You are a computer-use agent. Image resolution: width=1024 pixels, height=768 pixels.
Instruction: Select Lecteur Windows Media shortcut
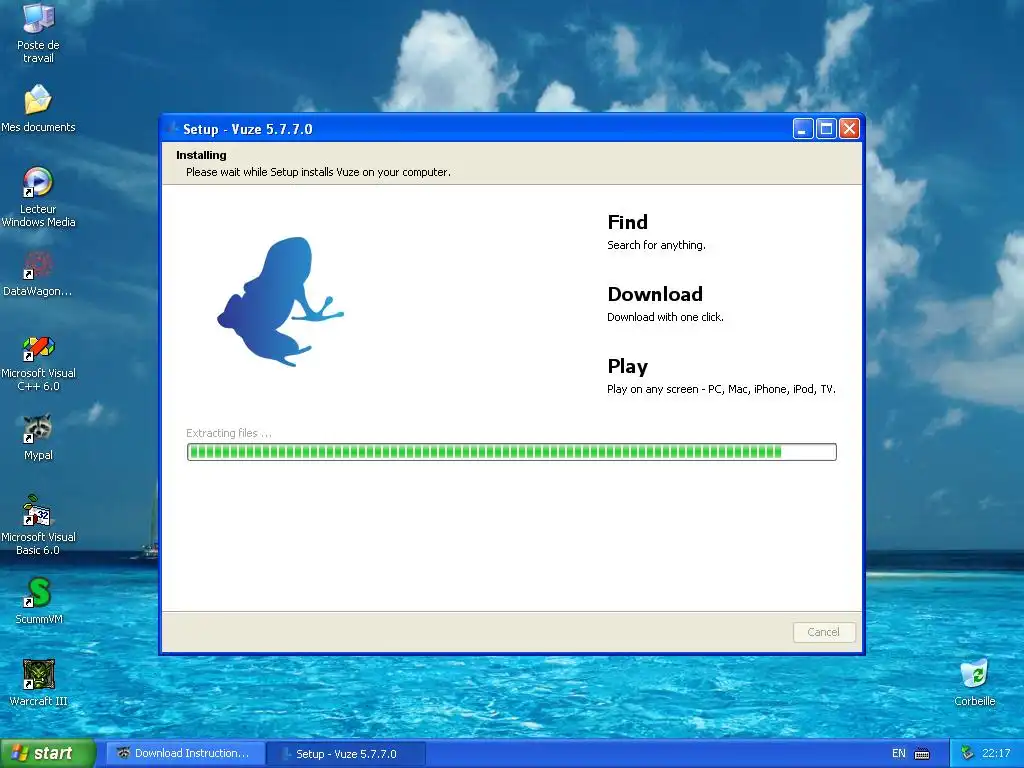tap(38, 197)
